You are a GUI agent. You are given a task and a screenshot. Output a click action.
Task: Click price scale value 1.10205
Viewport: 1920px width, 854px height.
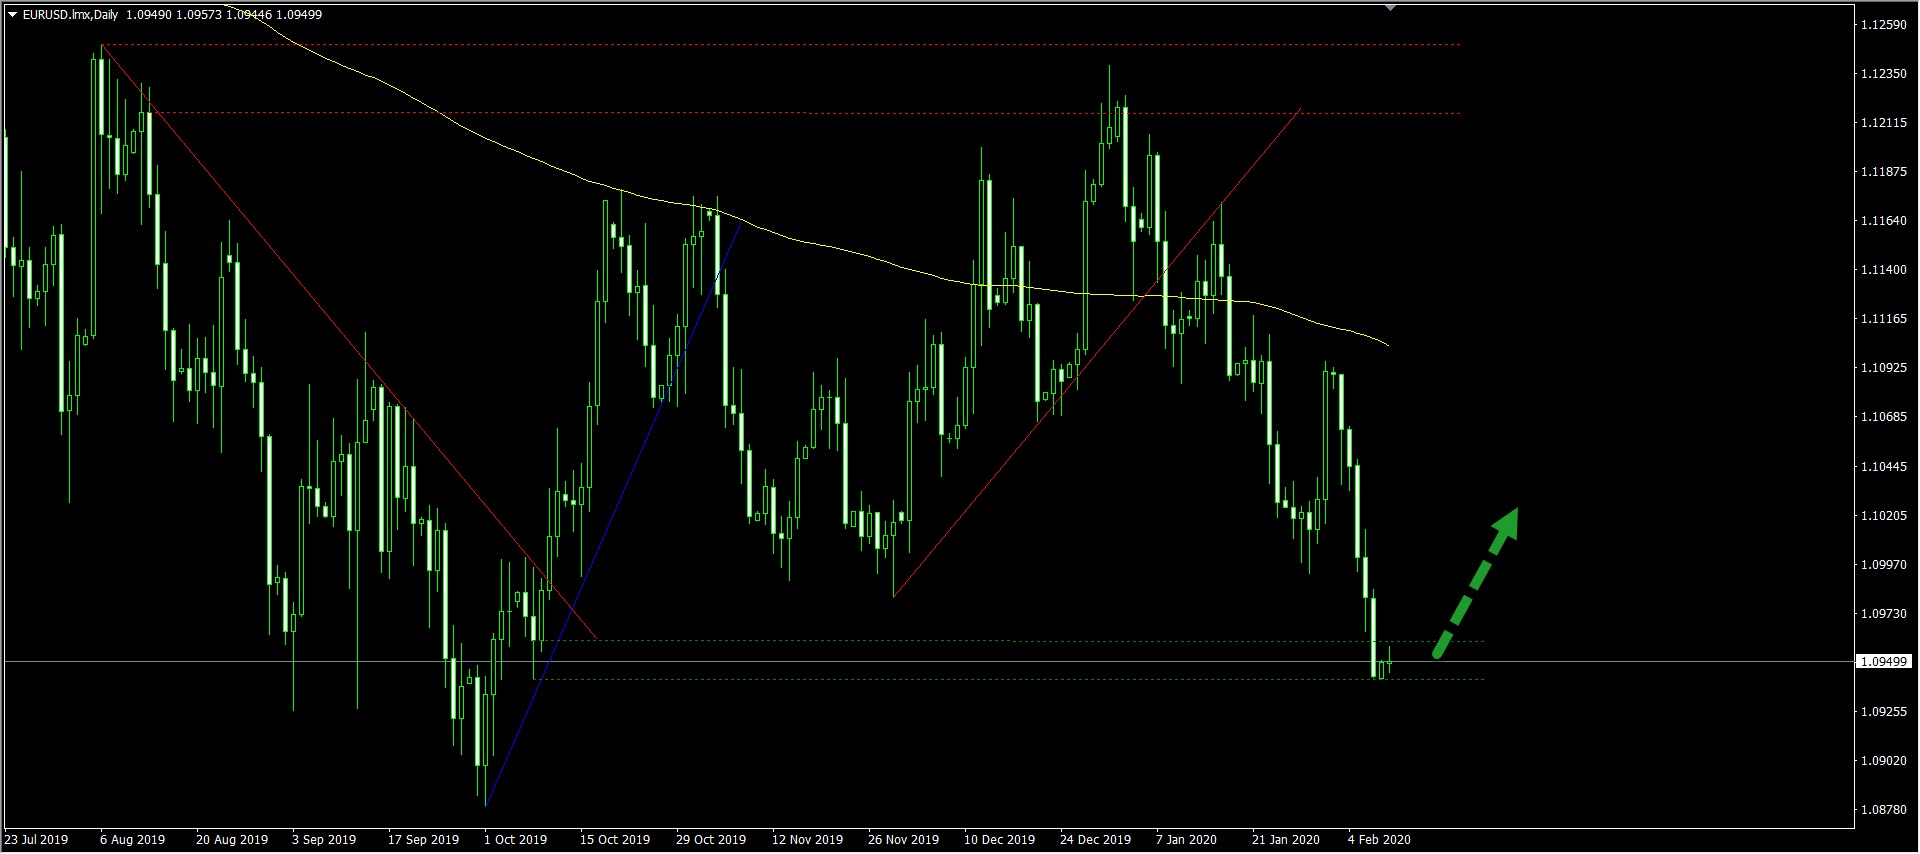point(1884,516)
